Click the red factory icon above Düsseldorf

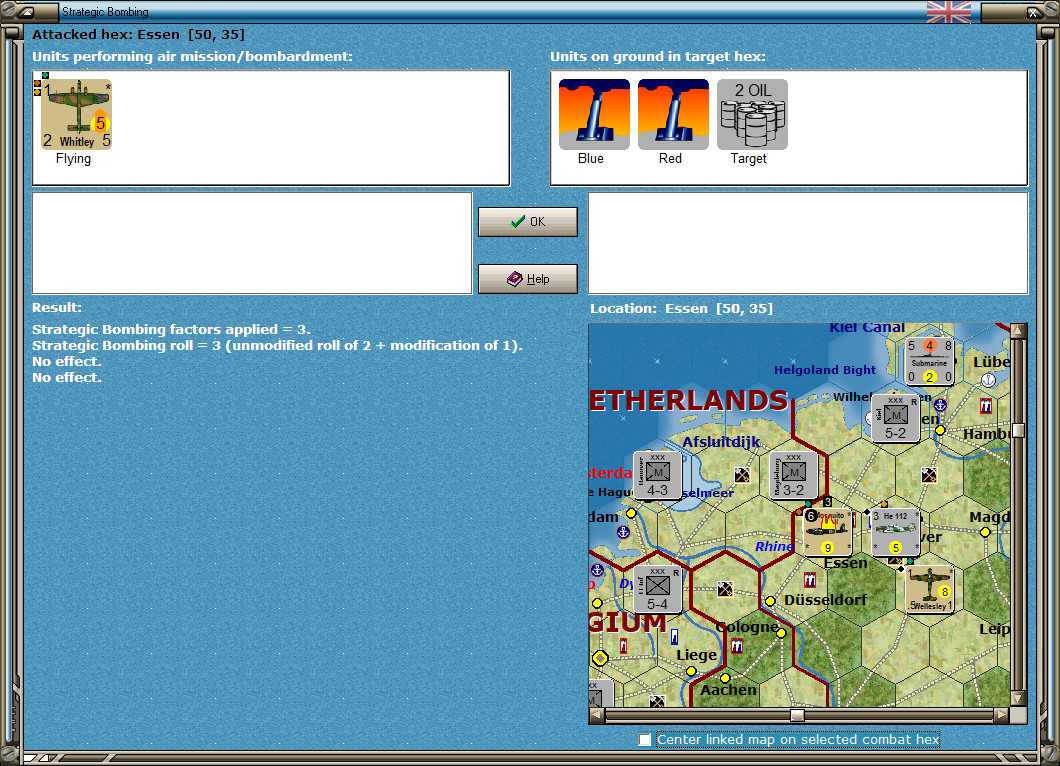pos(810,579)
